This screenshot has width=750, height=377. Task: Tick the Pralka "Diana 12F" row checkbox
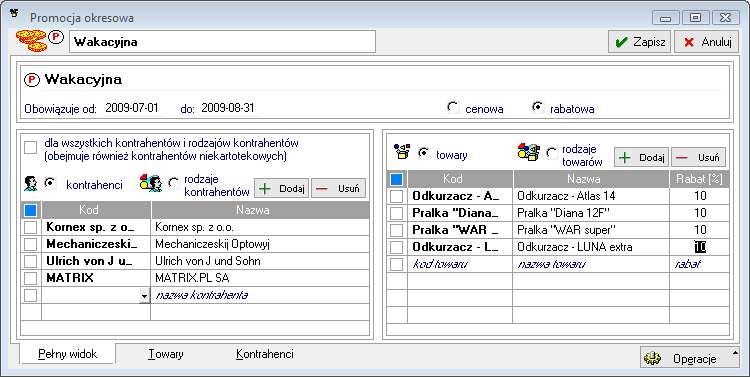click(397, 213)
